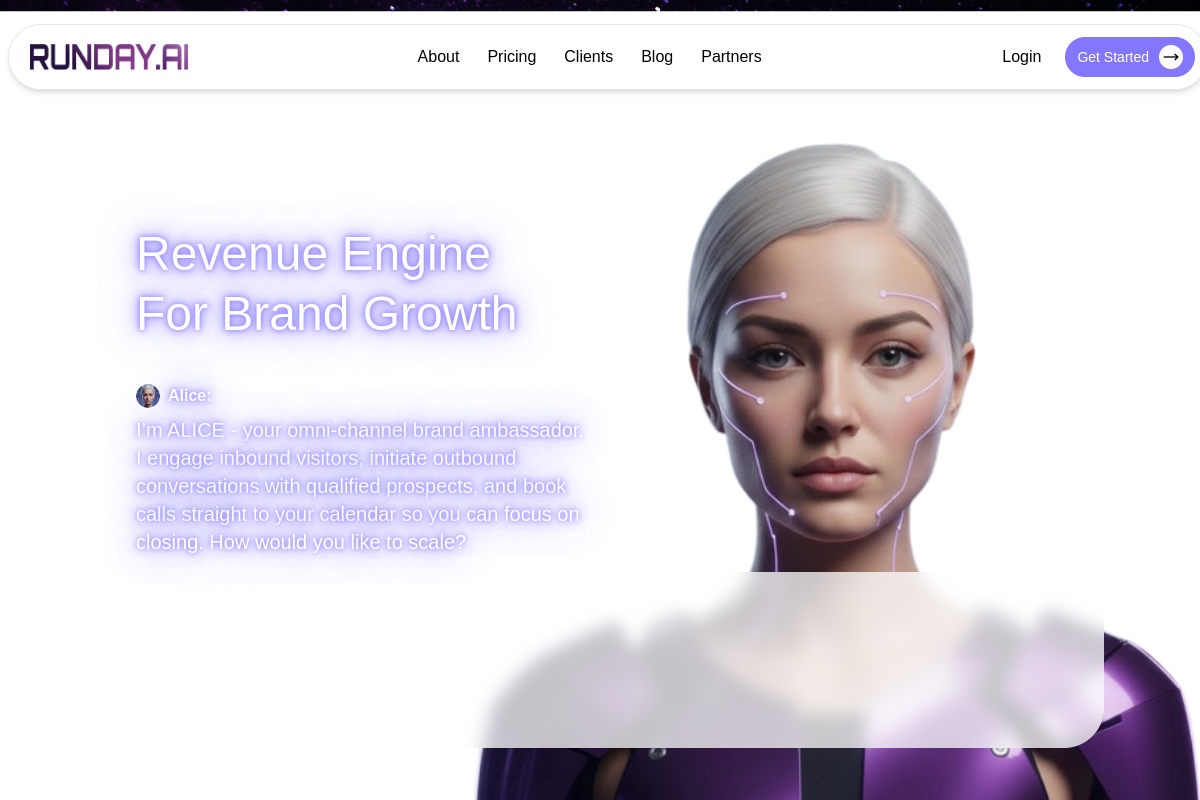Viewport: 1200px width, 800px height.
Task: Visit the Blog link
Action: pos(657,57)
